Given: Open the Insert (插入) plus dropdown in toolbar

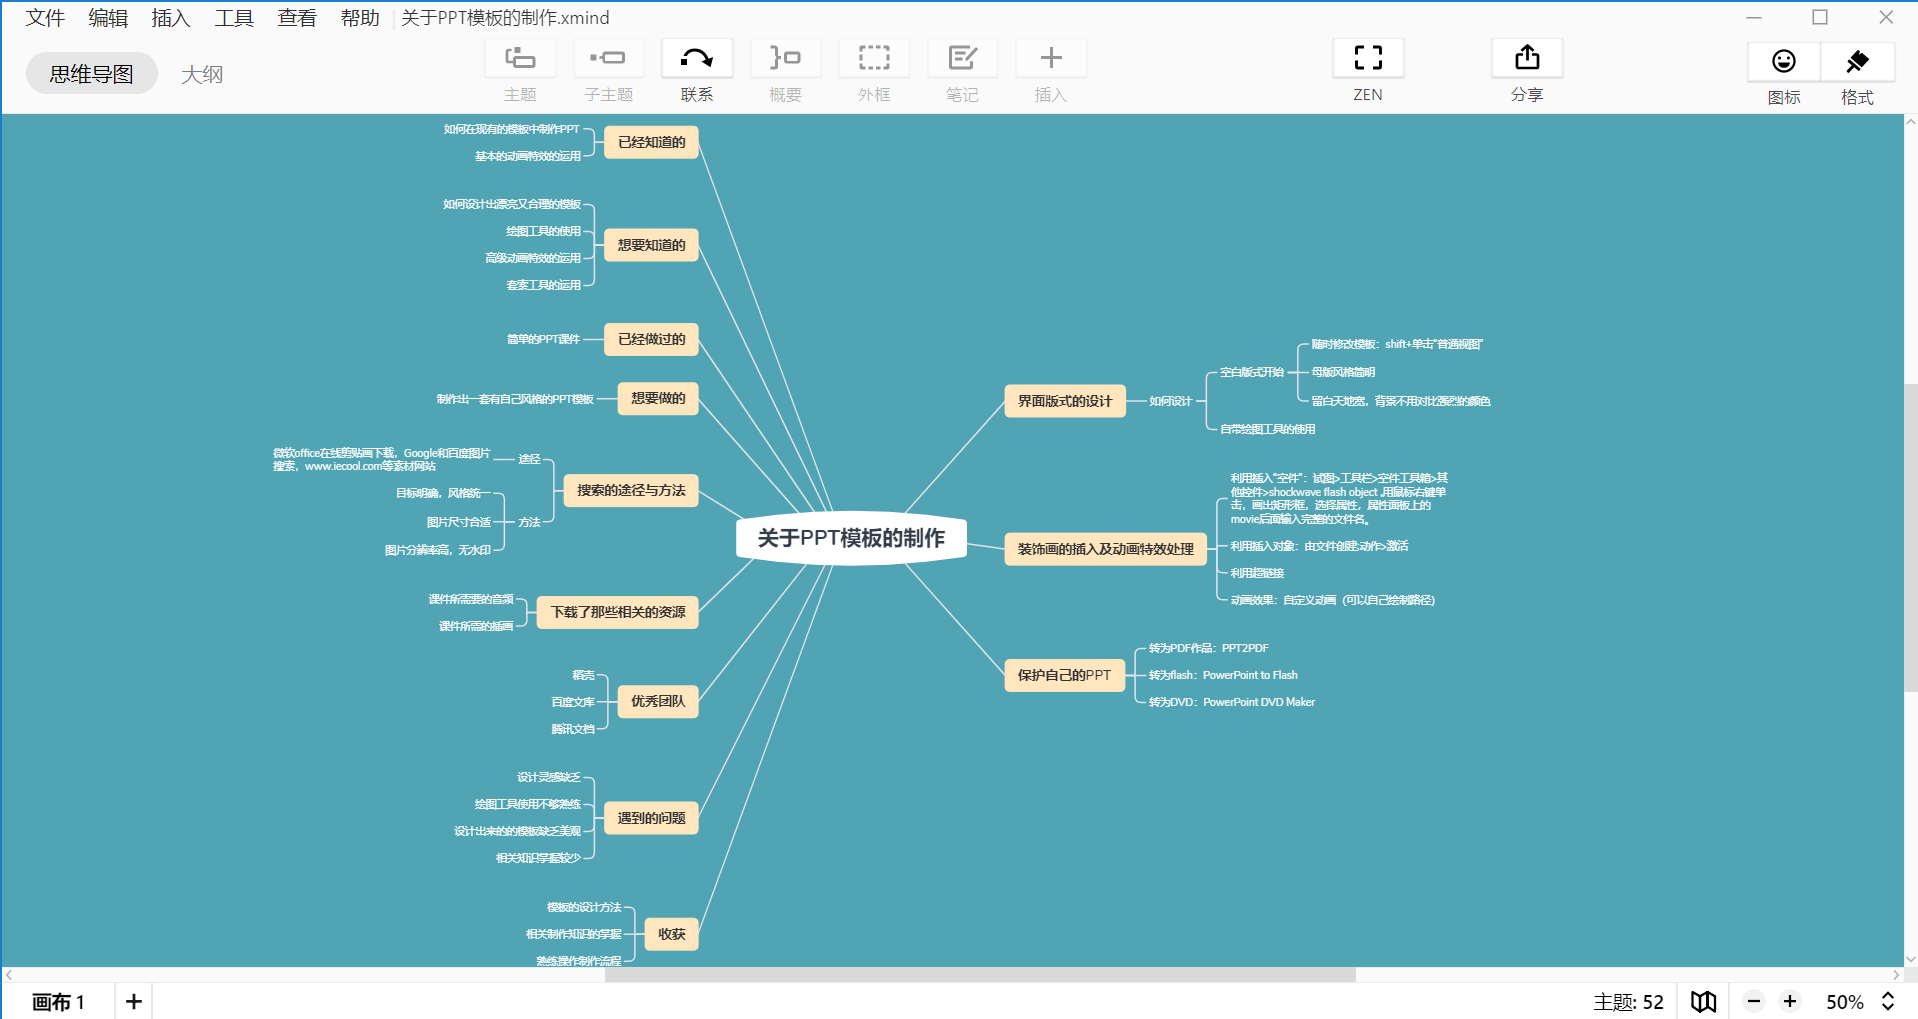Looking at the screenshot, I should pos(1050,59).
